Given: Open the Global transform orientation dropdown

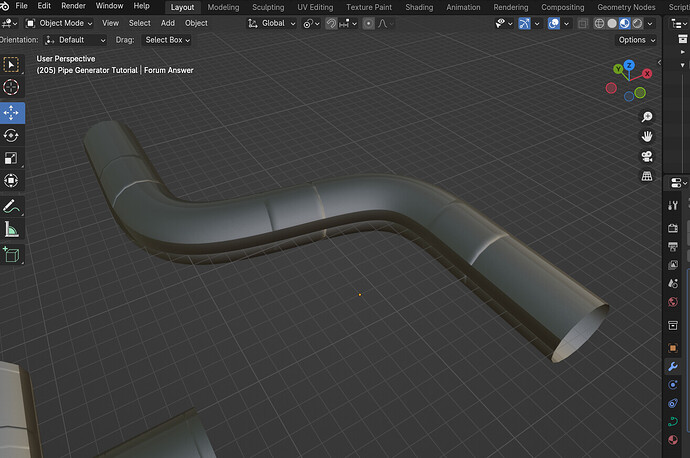Looking at the screenshot, I should (272, 23).
